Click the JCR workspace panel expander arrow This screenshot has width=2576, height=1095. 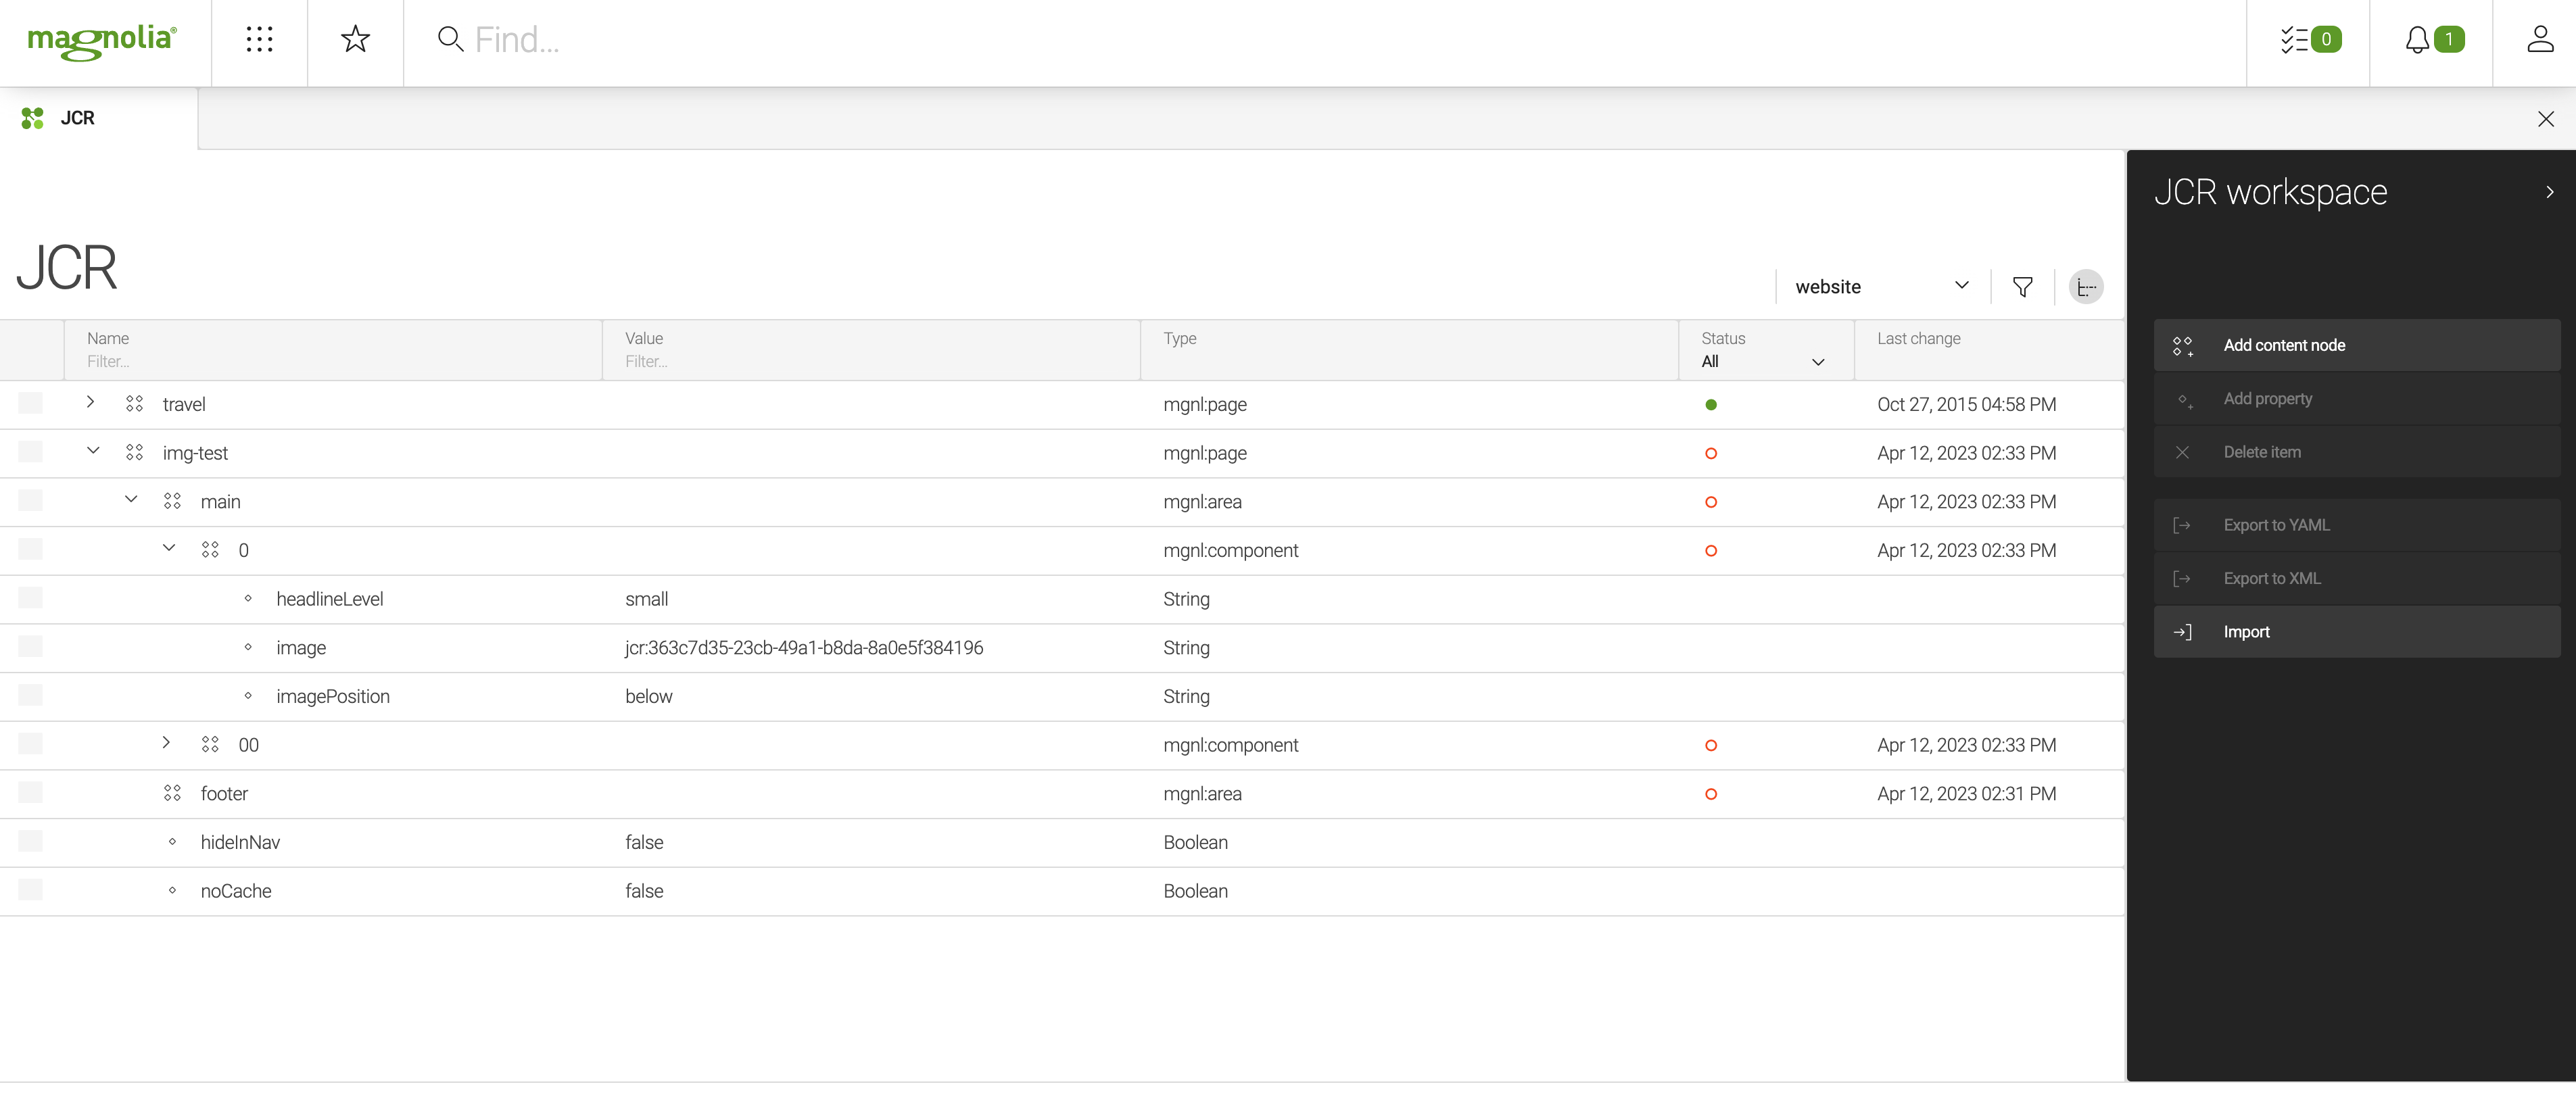2550,192
